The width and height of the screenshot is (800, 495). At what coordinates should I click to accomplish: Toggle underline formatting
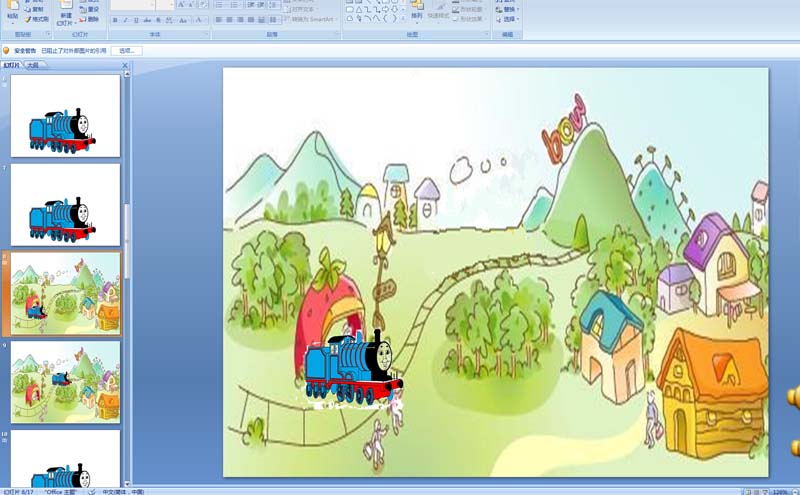136,20
